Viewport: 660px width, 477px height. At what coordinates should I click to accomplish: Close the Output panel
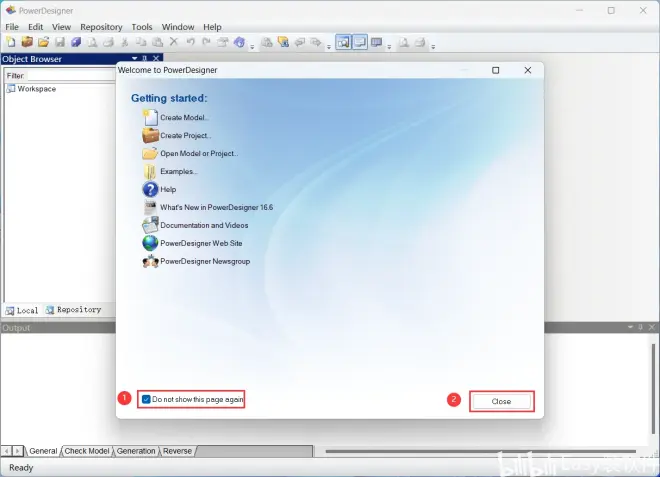[x=652, y=327]
